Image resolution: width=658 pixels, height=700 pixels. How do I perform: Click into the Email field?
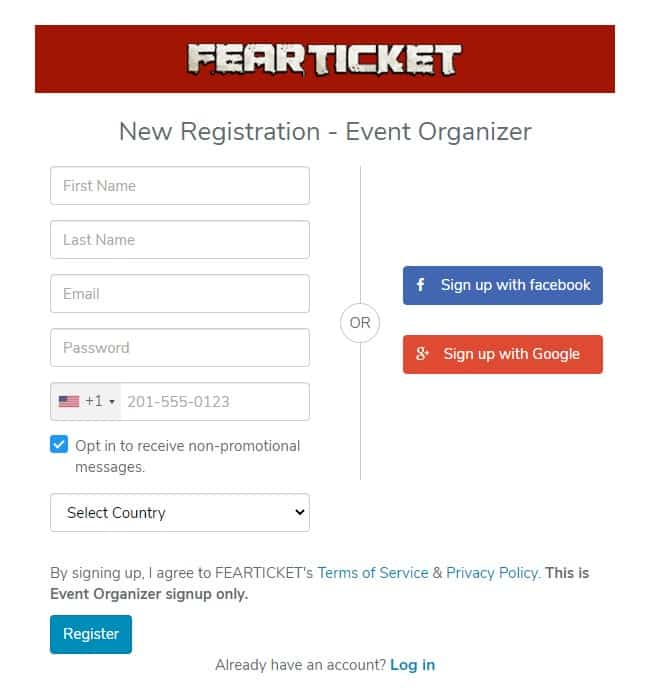(x=180, y=294)
